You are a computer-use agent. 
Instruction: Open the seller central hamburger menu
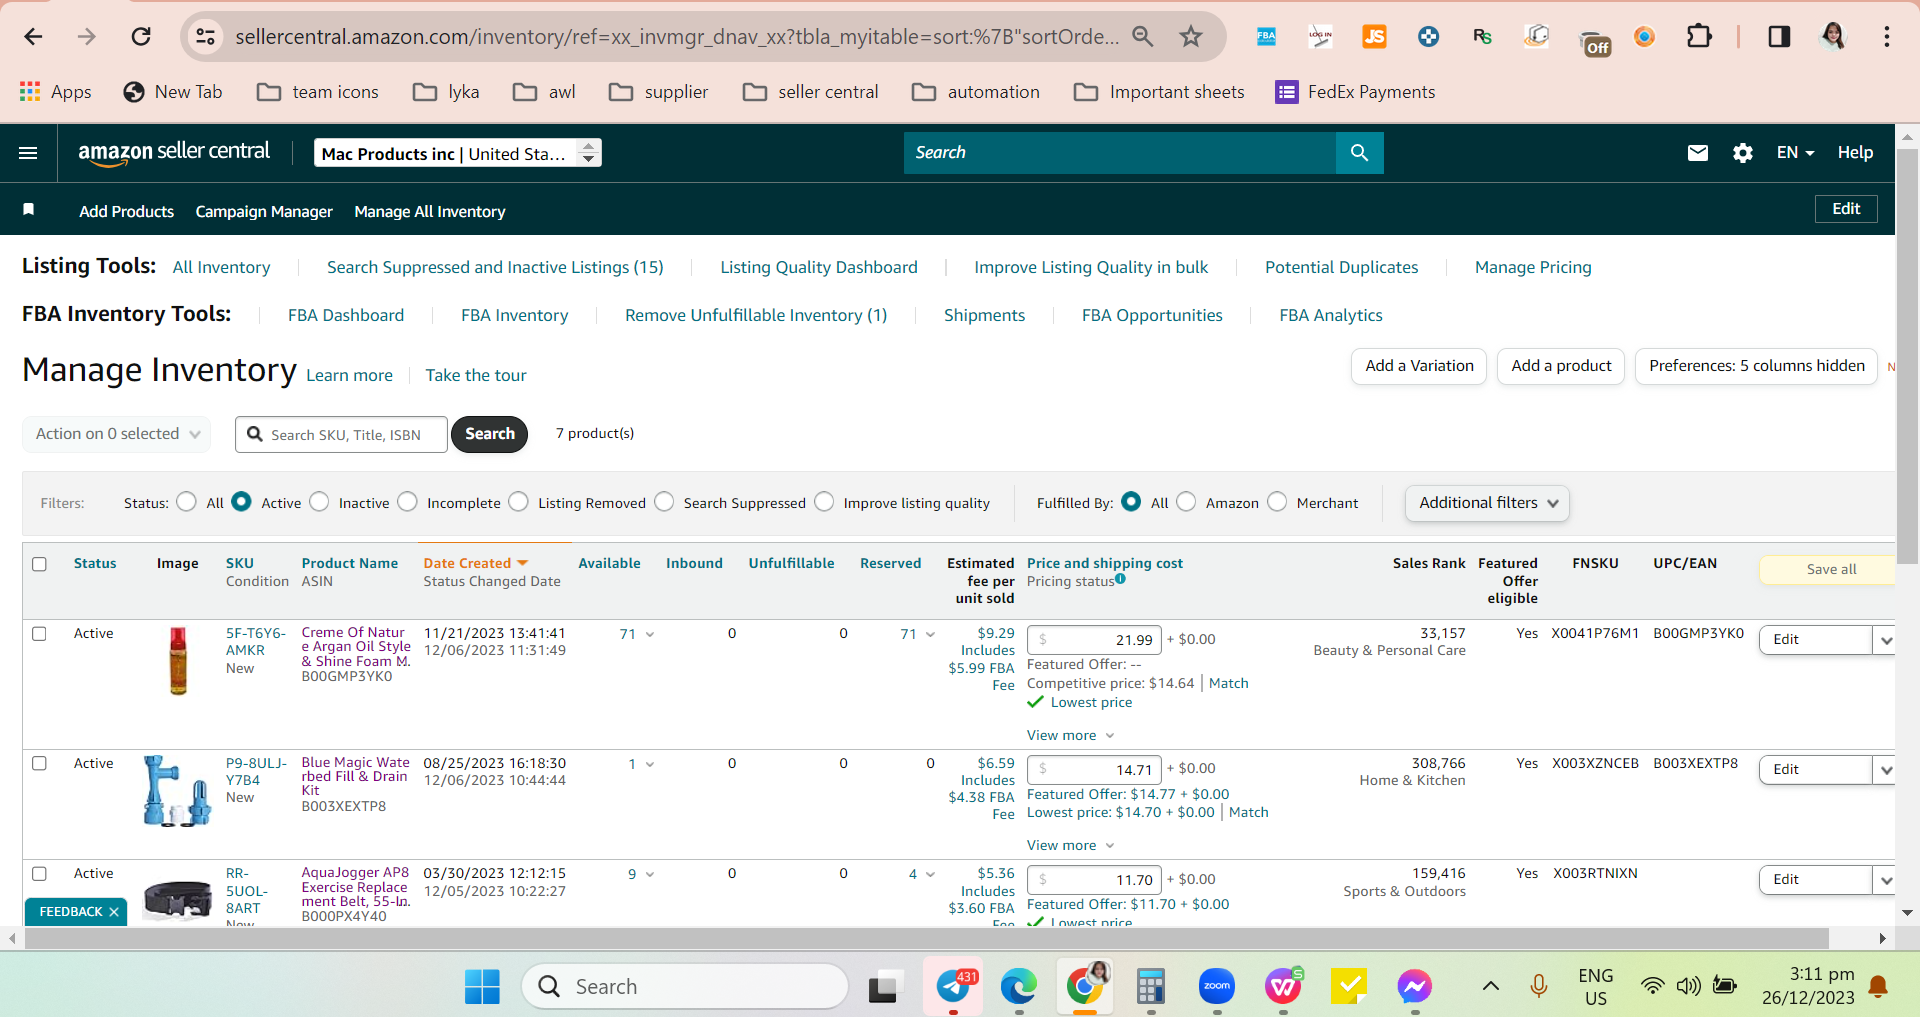click(x=28, y=153)
